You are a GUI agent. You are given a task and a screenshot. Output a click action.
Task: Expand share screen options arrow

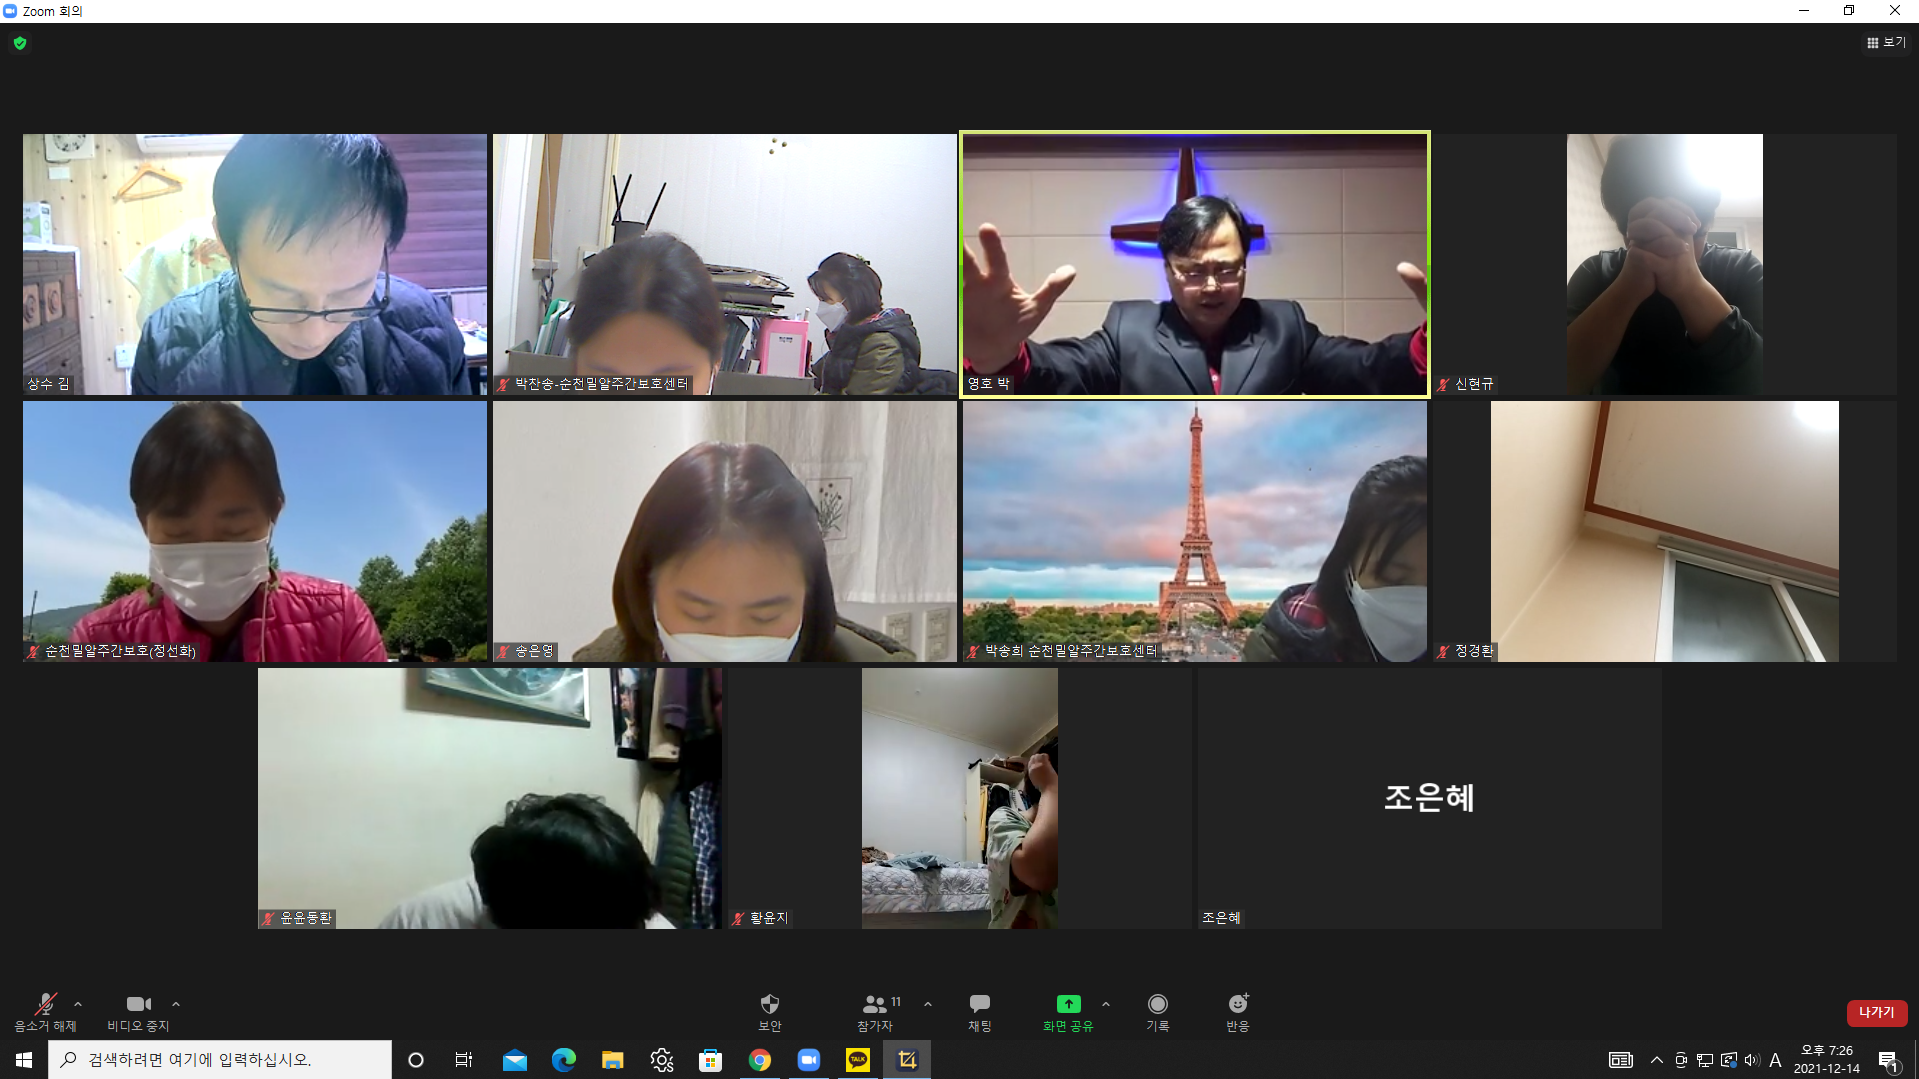point(1106,1004)
